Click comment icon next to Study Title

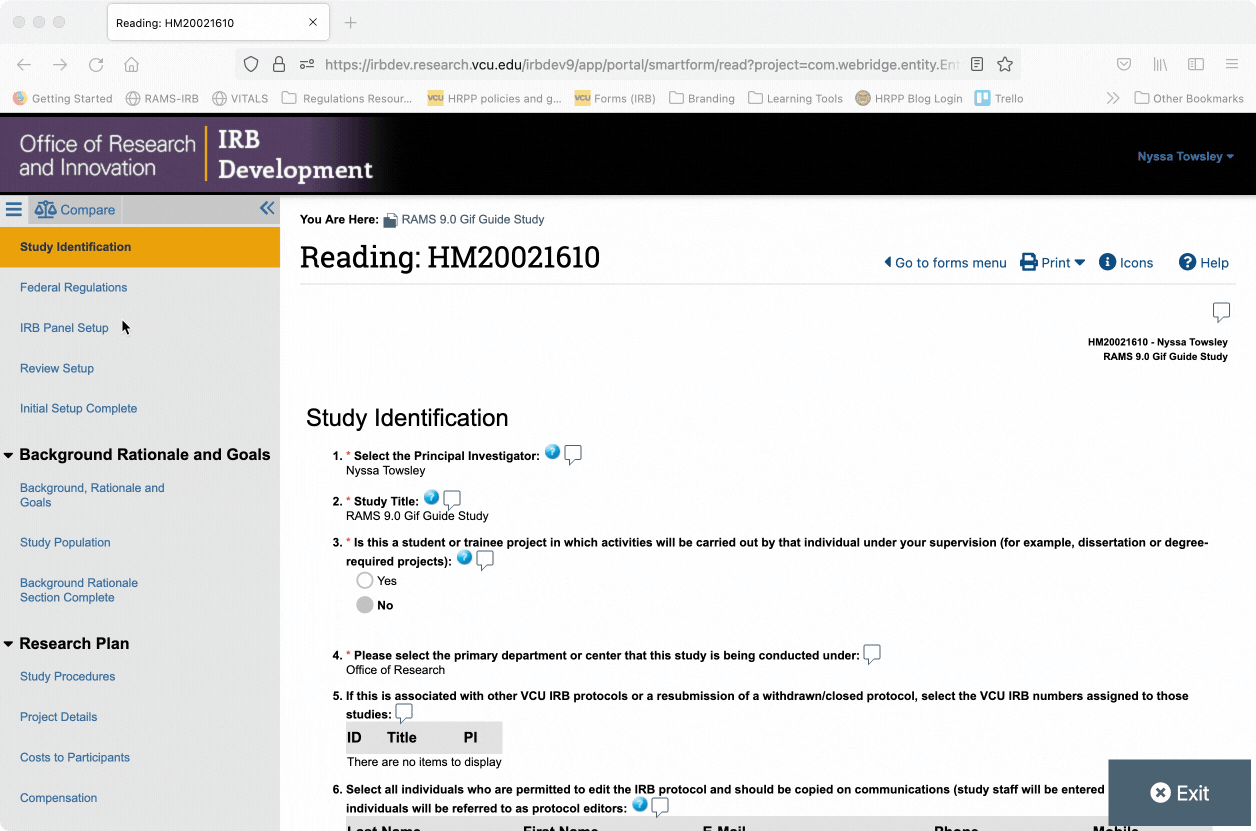click(x=452, y=499)
